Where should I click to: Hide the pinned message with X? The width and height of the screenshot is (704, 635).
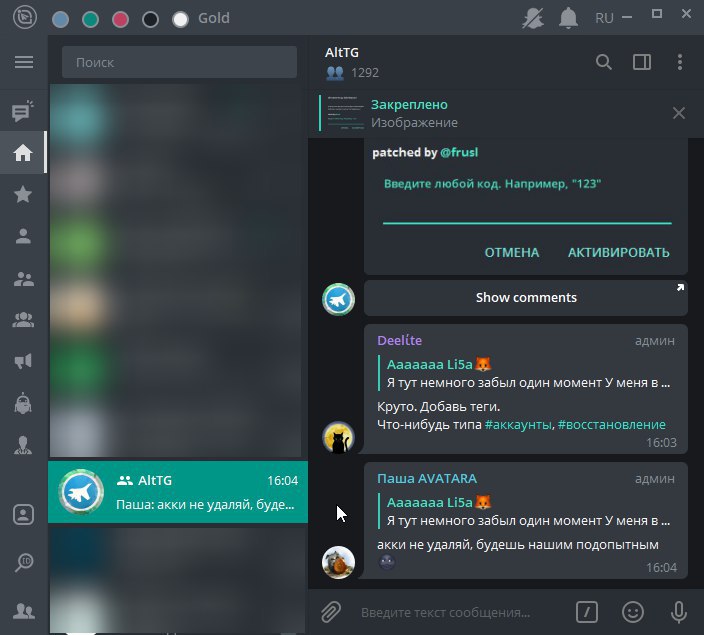click(679, 113)
